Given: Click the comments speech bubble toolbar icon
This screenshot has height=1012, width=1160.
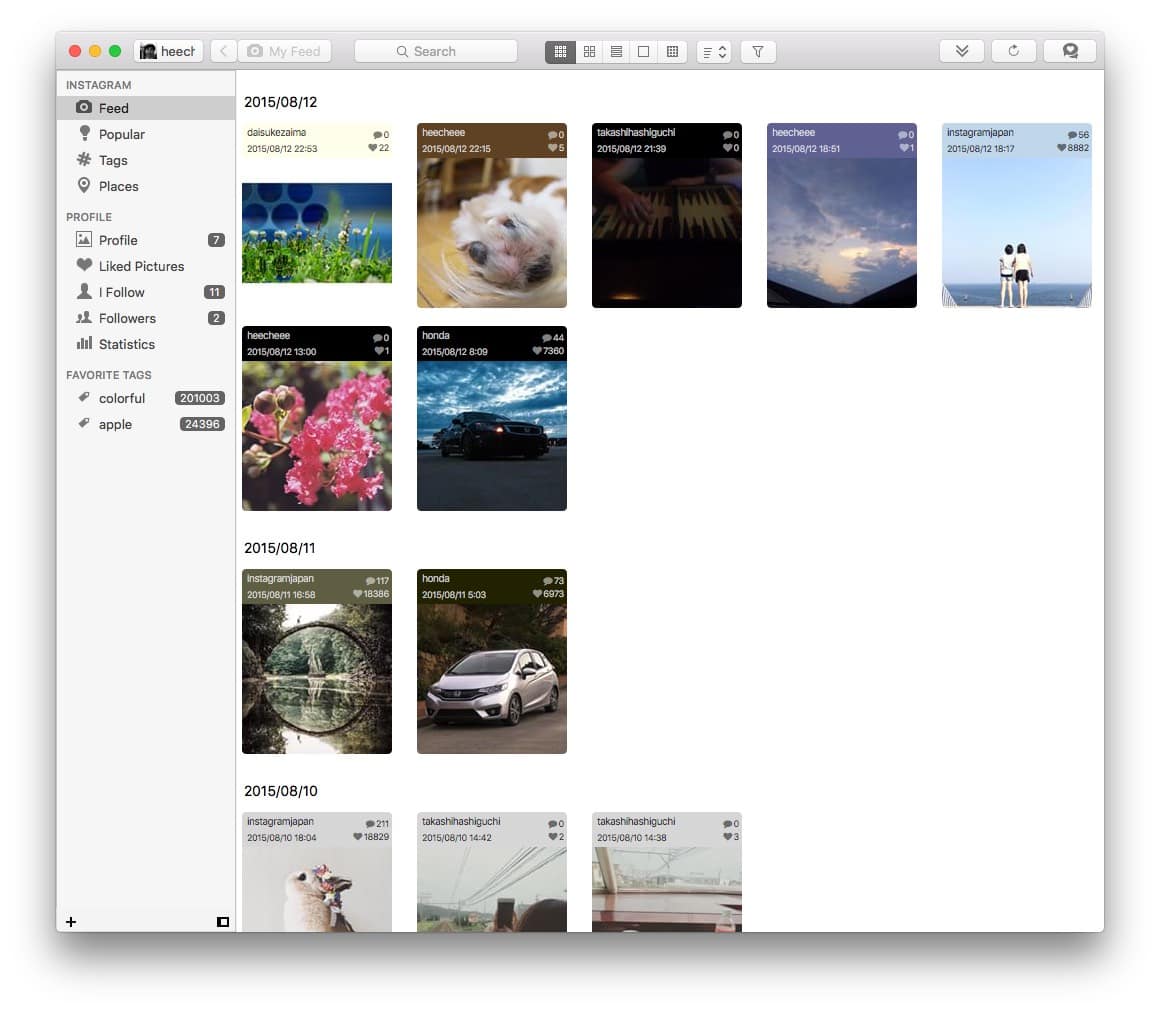Looking at the screenshot, I should pyautogui.click(x=1069, y=51).
